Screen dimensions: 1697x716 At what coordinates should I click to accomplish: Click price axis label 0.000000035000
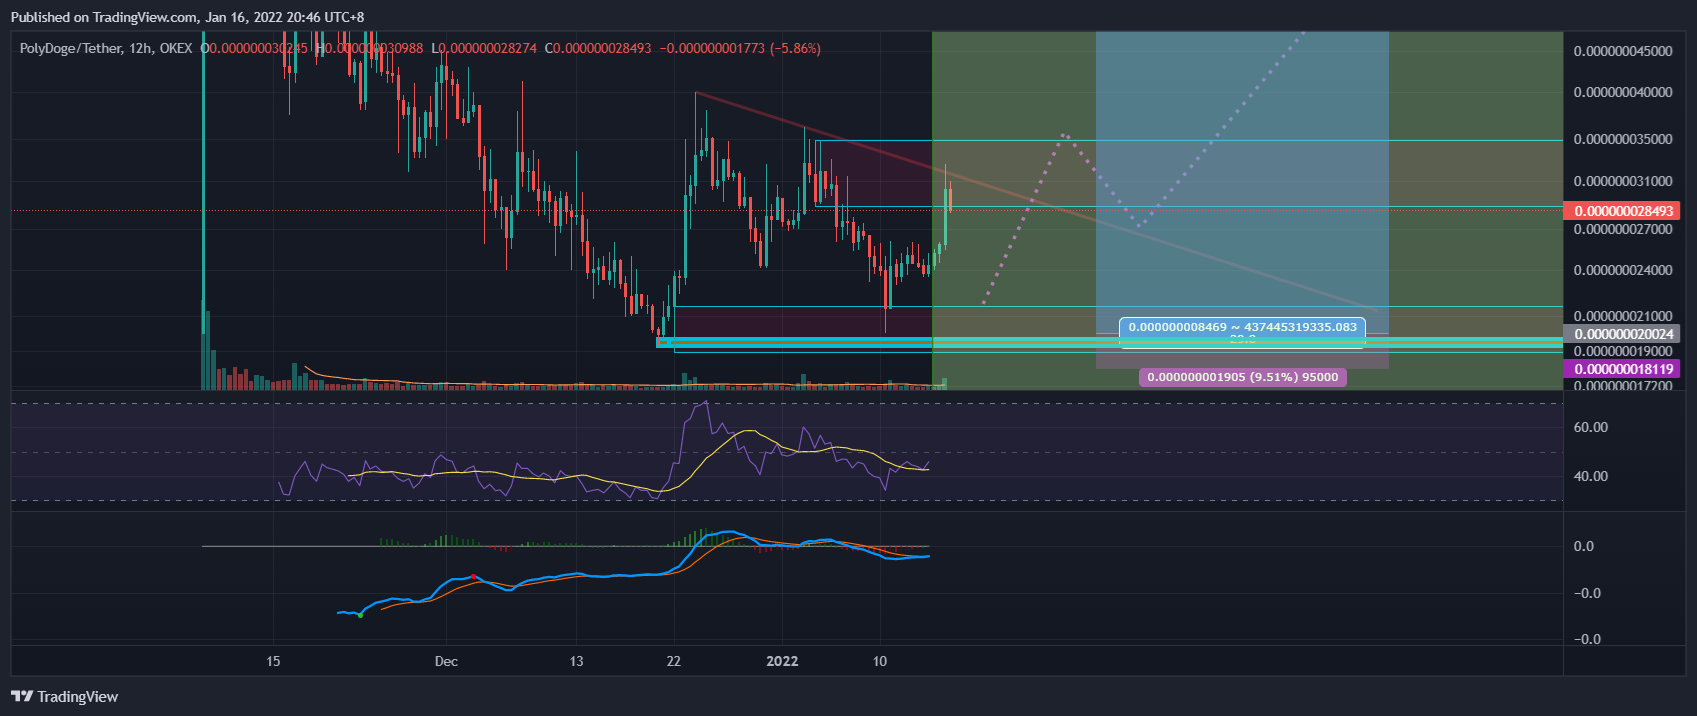pos(1622,139)
